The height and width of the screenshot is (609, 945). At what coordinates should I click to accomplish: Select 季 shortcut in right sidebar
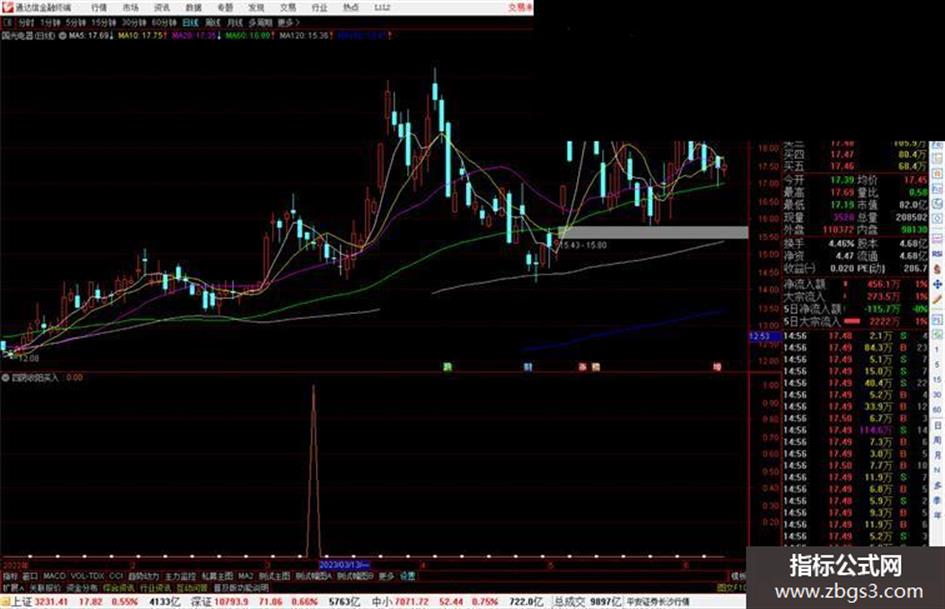937,500
